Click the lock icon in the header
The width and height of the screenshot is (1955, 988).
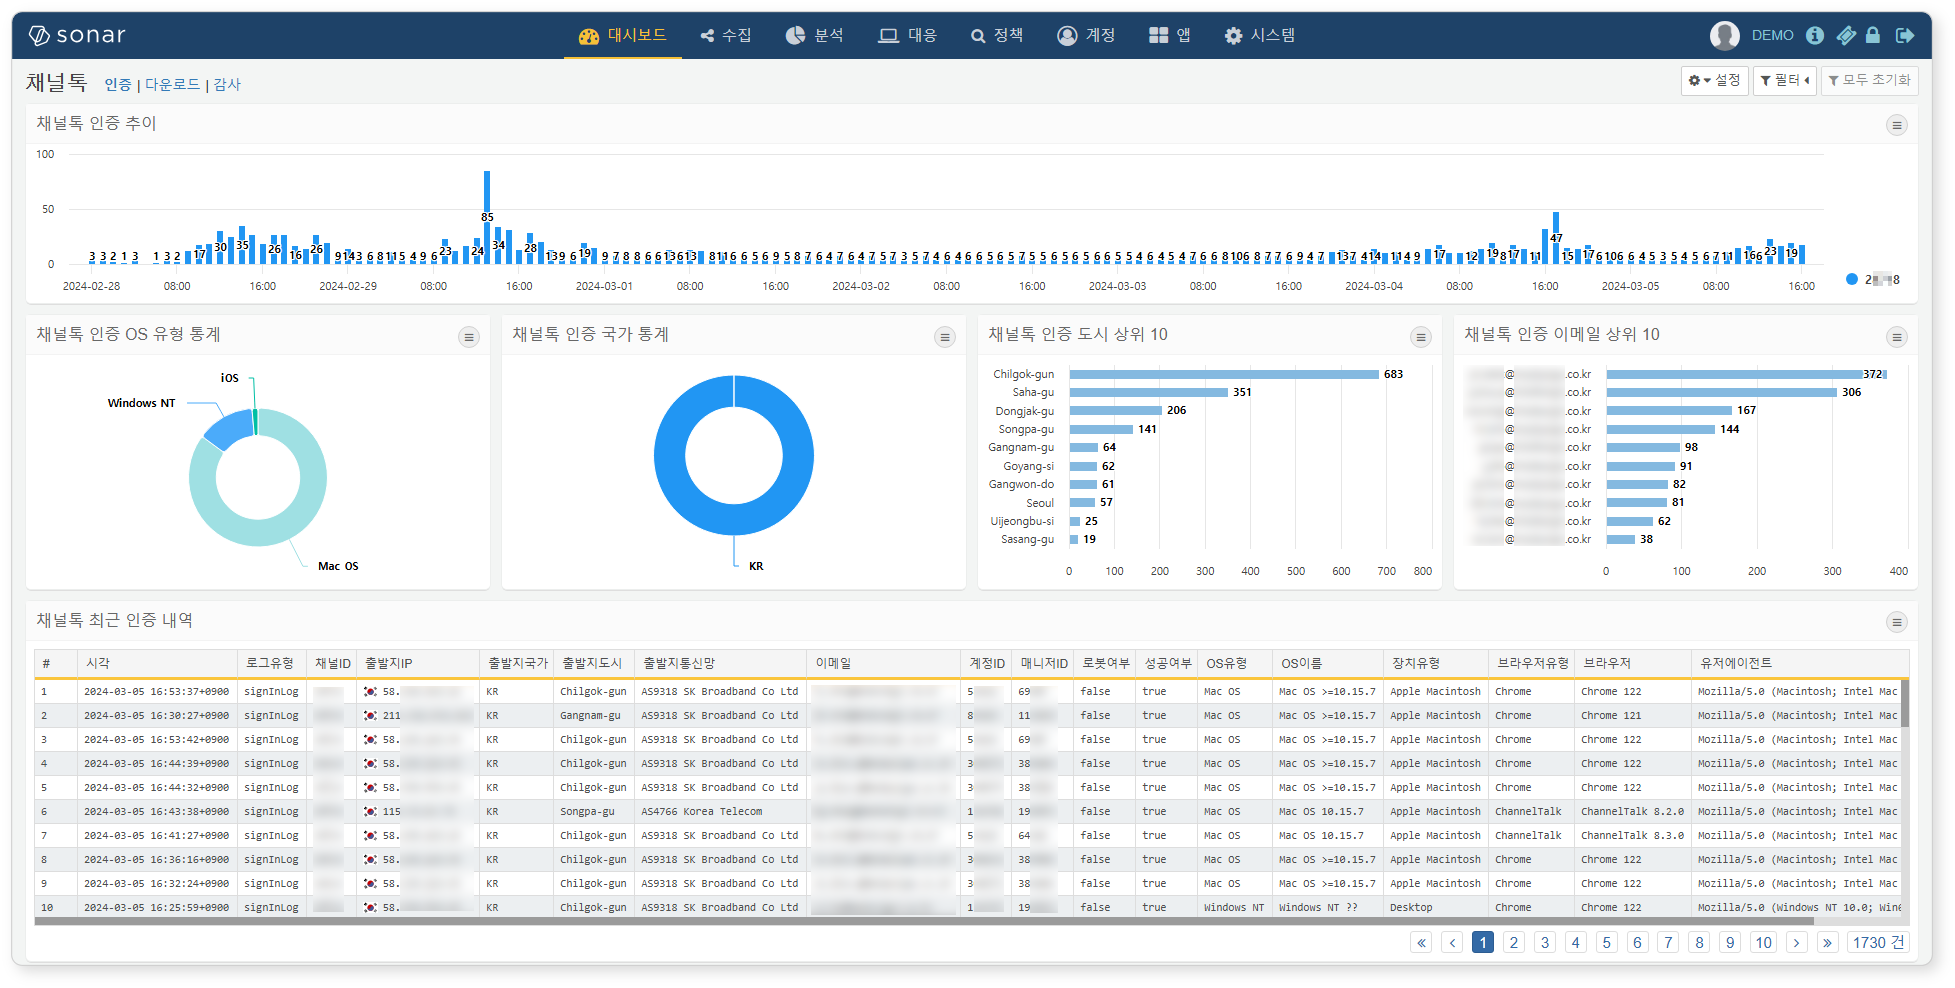pyautogui.click(x=1873, y=35)
